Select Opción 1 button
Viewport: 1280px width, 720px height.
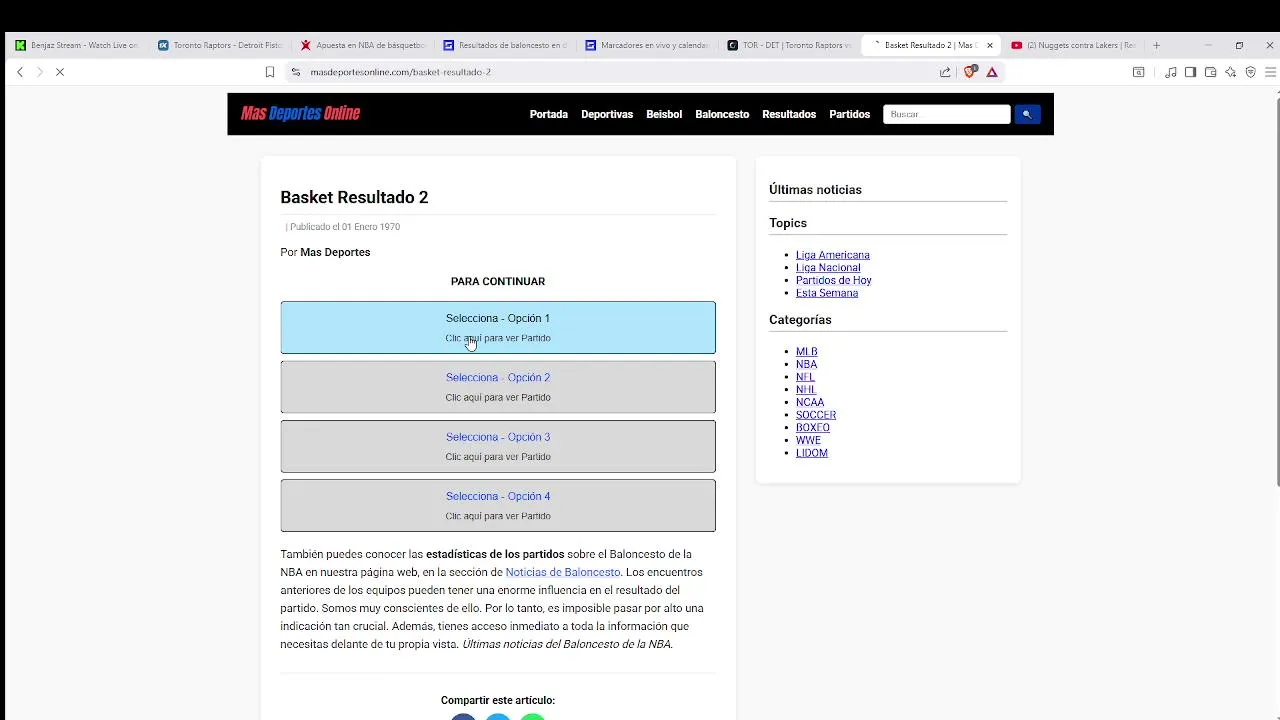tap(498, 327)
